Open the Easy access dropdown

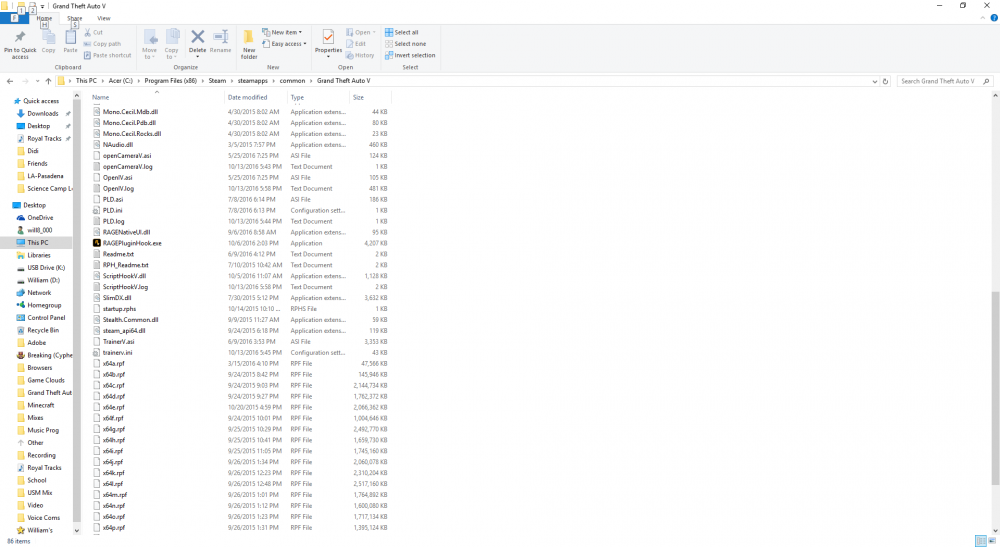pos(284,44)
